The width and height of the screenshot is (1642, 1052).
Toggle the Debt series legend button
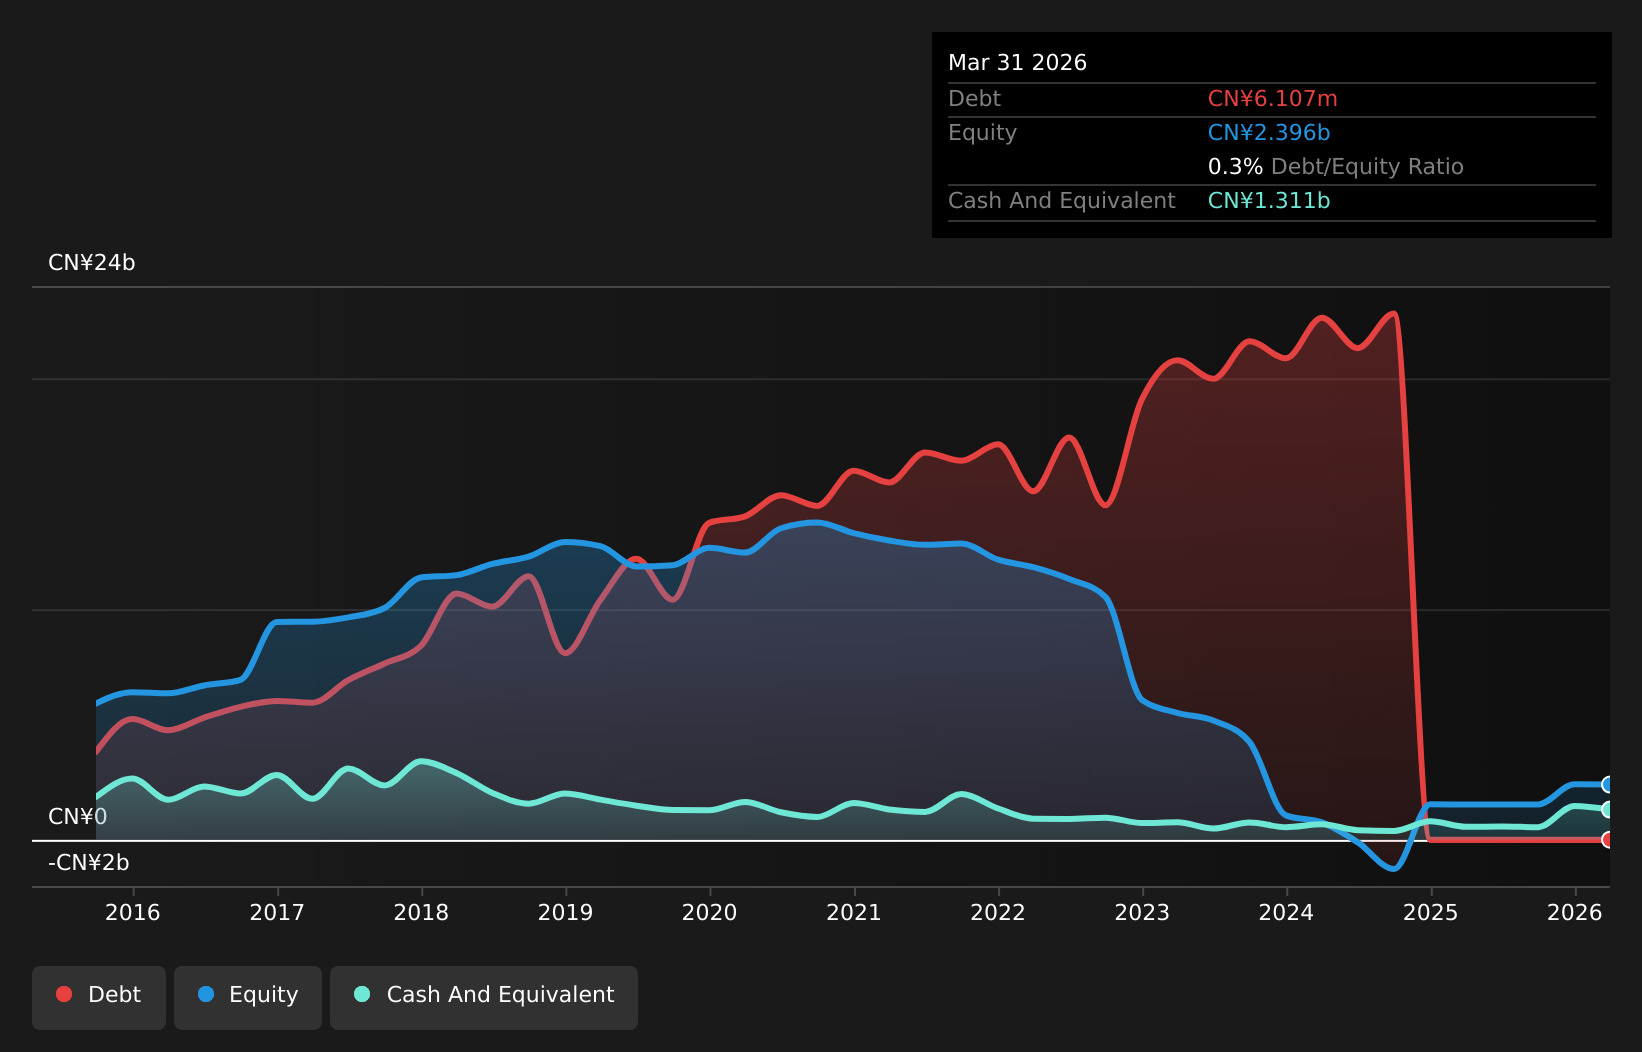99,997
